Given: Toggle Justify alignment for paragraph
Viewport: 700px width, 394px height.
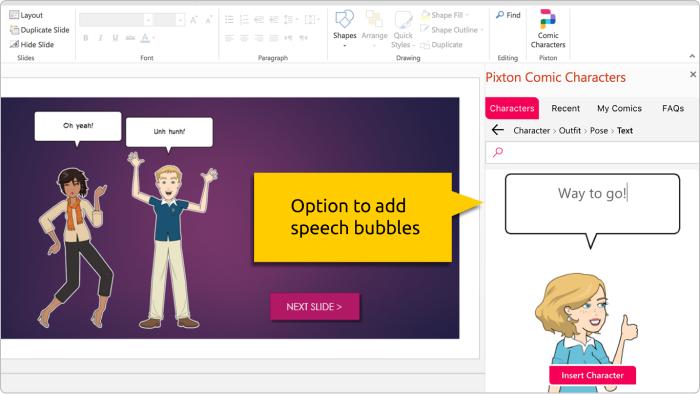Looking at the screenshot, I should [274, 38].
